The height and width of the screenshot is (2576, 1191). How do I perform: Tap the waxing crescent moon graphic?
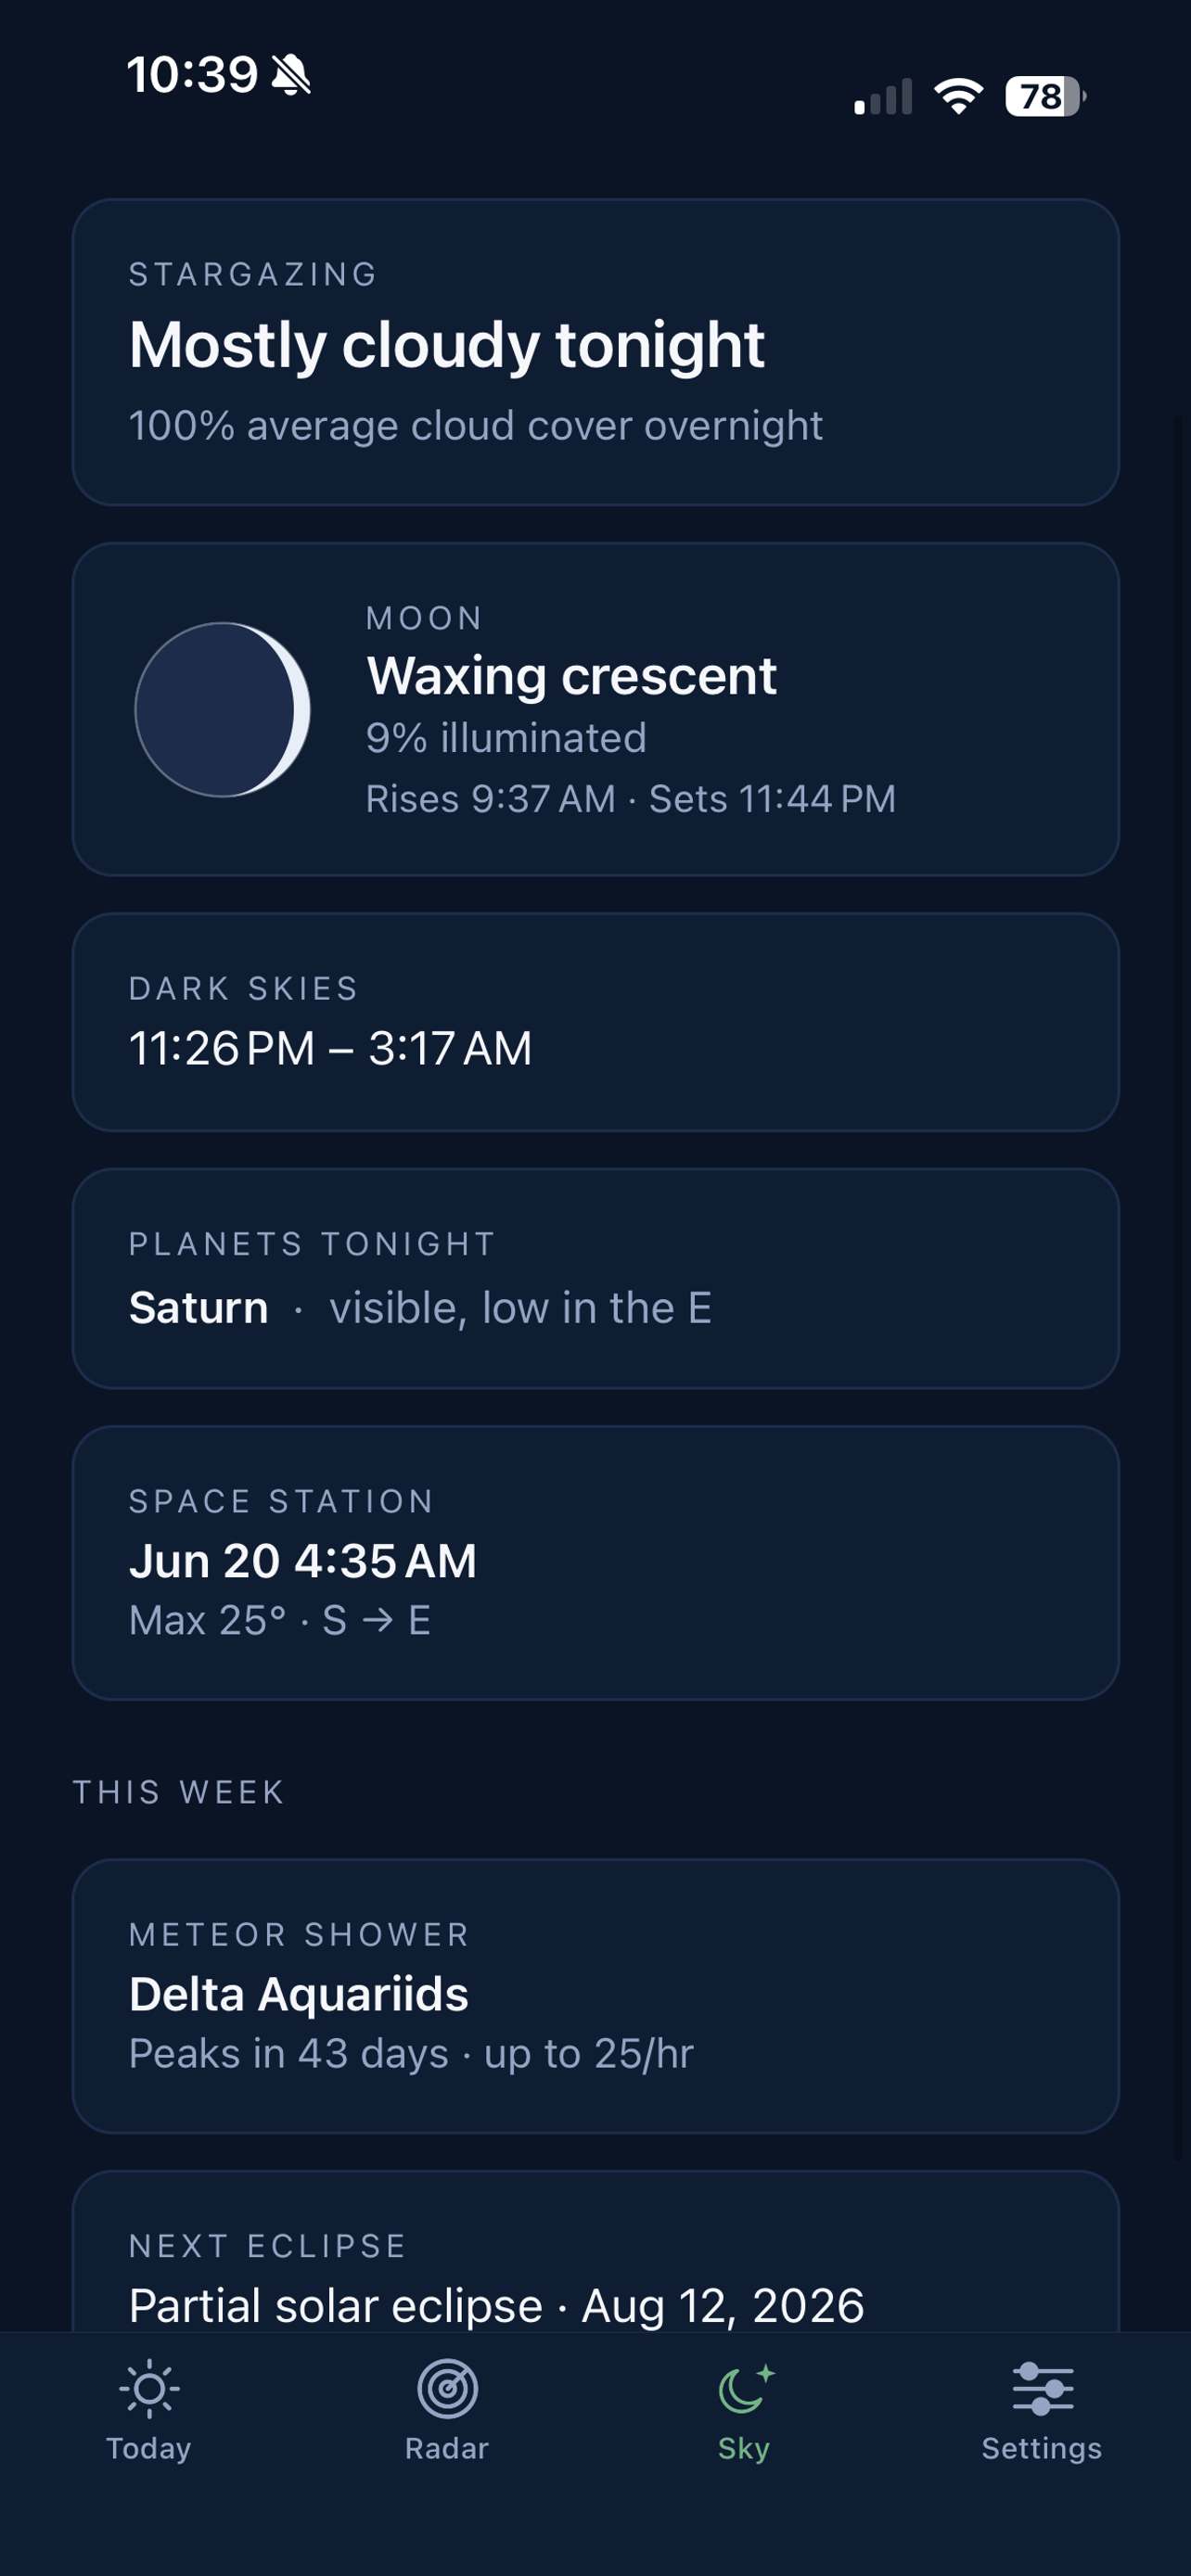pos(222,710)
